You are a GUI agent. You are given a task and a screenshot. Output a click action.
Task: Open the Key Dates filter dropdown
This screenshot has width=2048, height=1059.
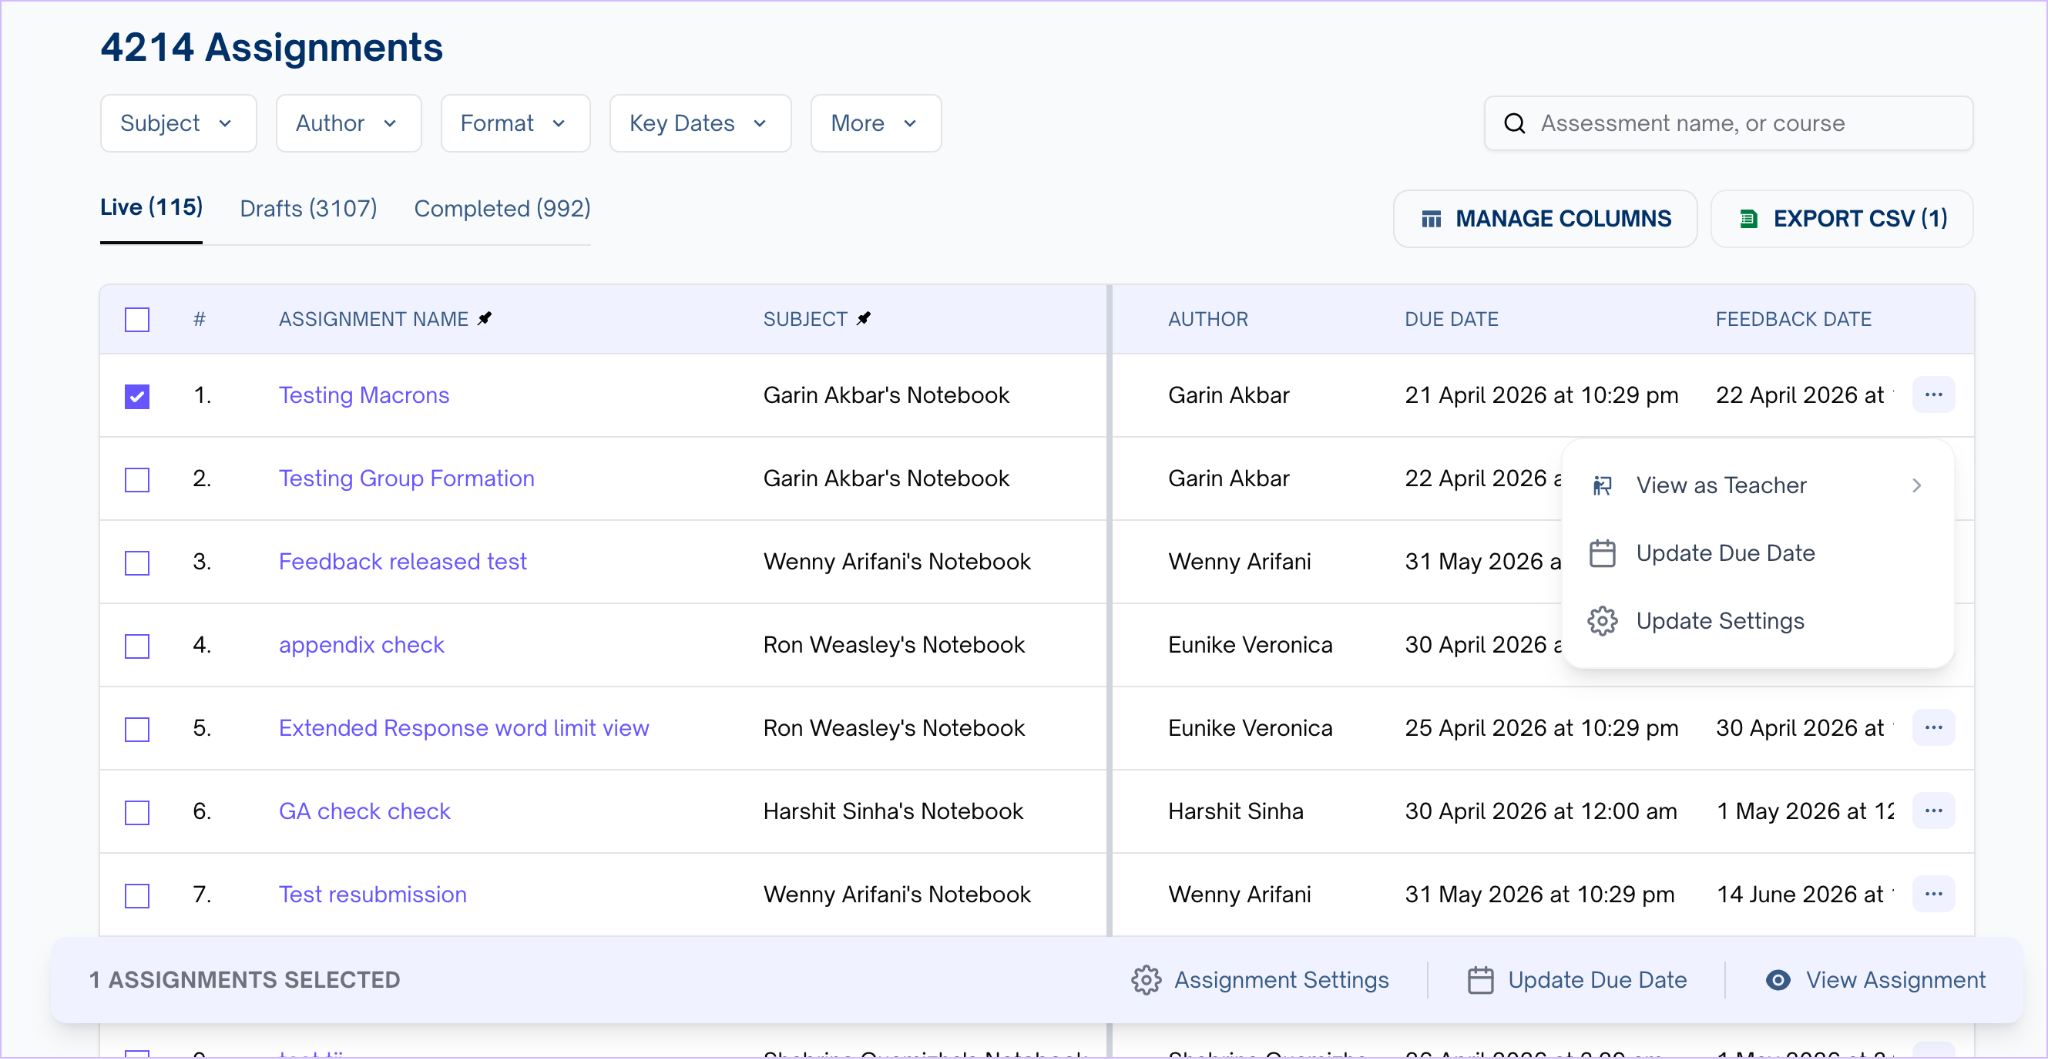(x=699, y=123)
